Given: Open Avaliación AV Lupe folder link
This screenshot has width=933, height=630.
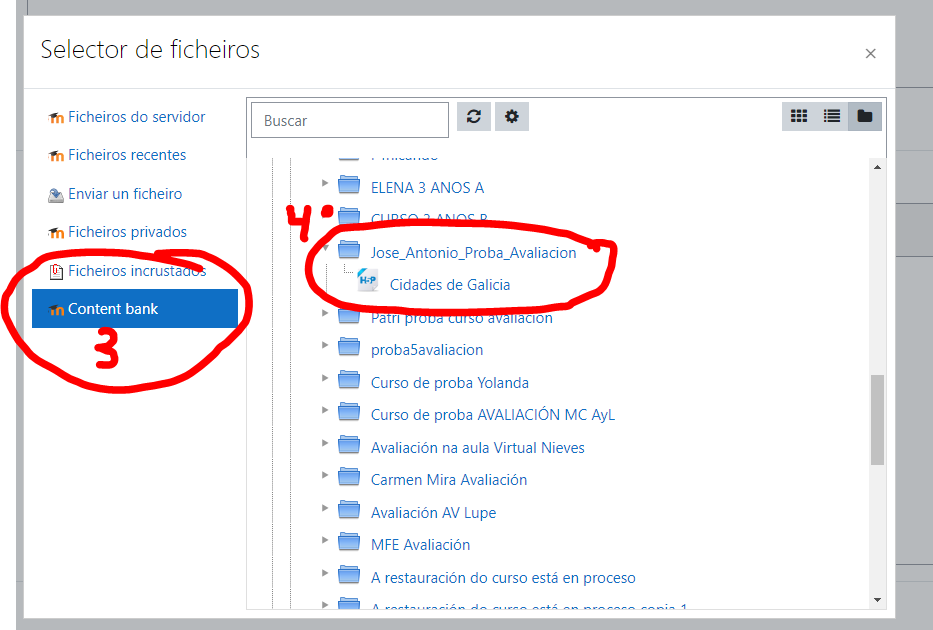Looking at the screenshot, I should click(x=433, y=513).
